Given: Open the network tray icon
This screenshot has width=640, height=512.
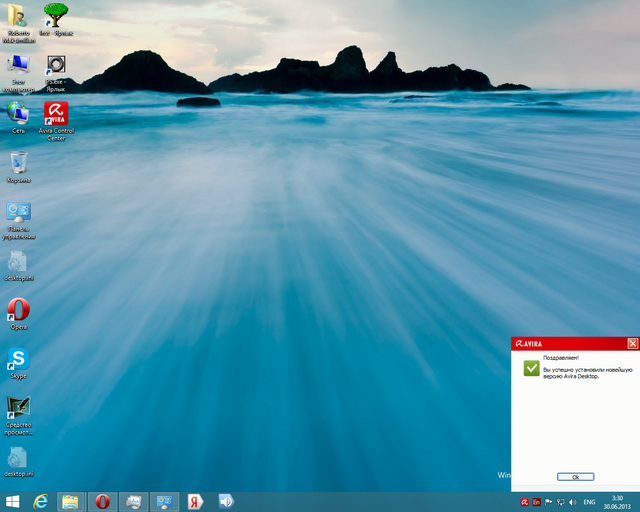Looking at the screenshot, I should coord(561,502).
